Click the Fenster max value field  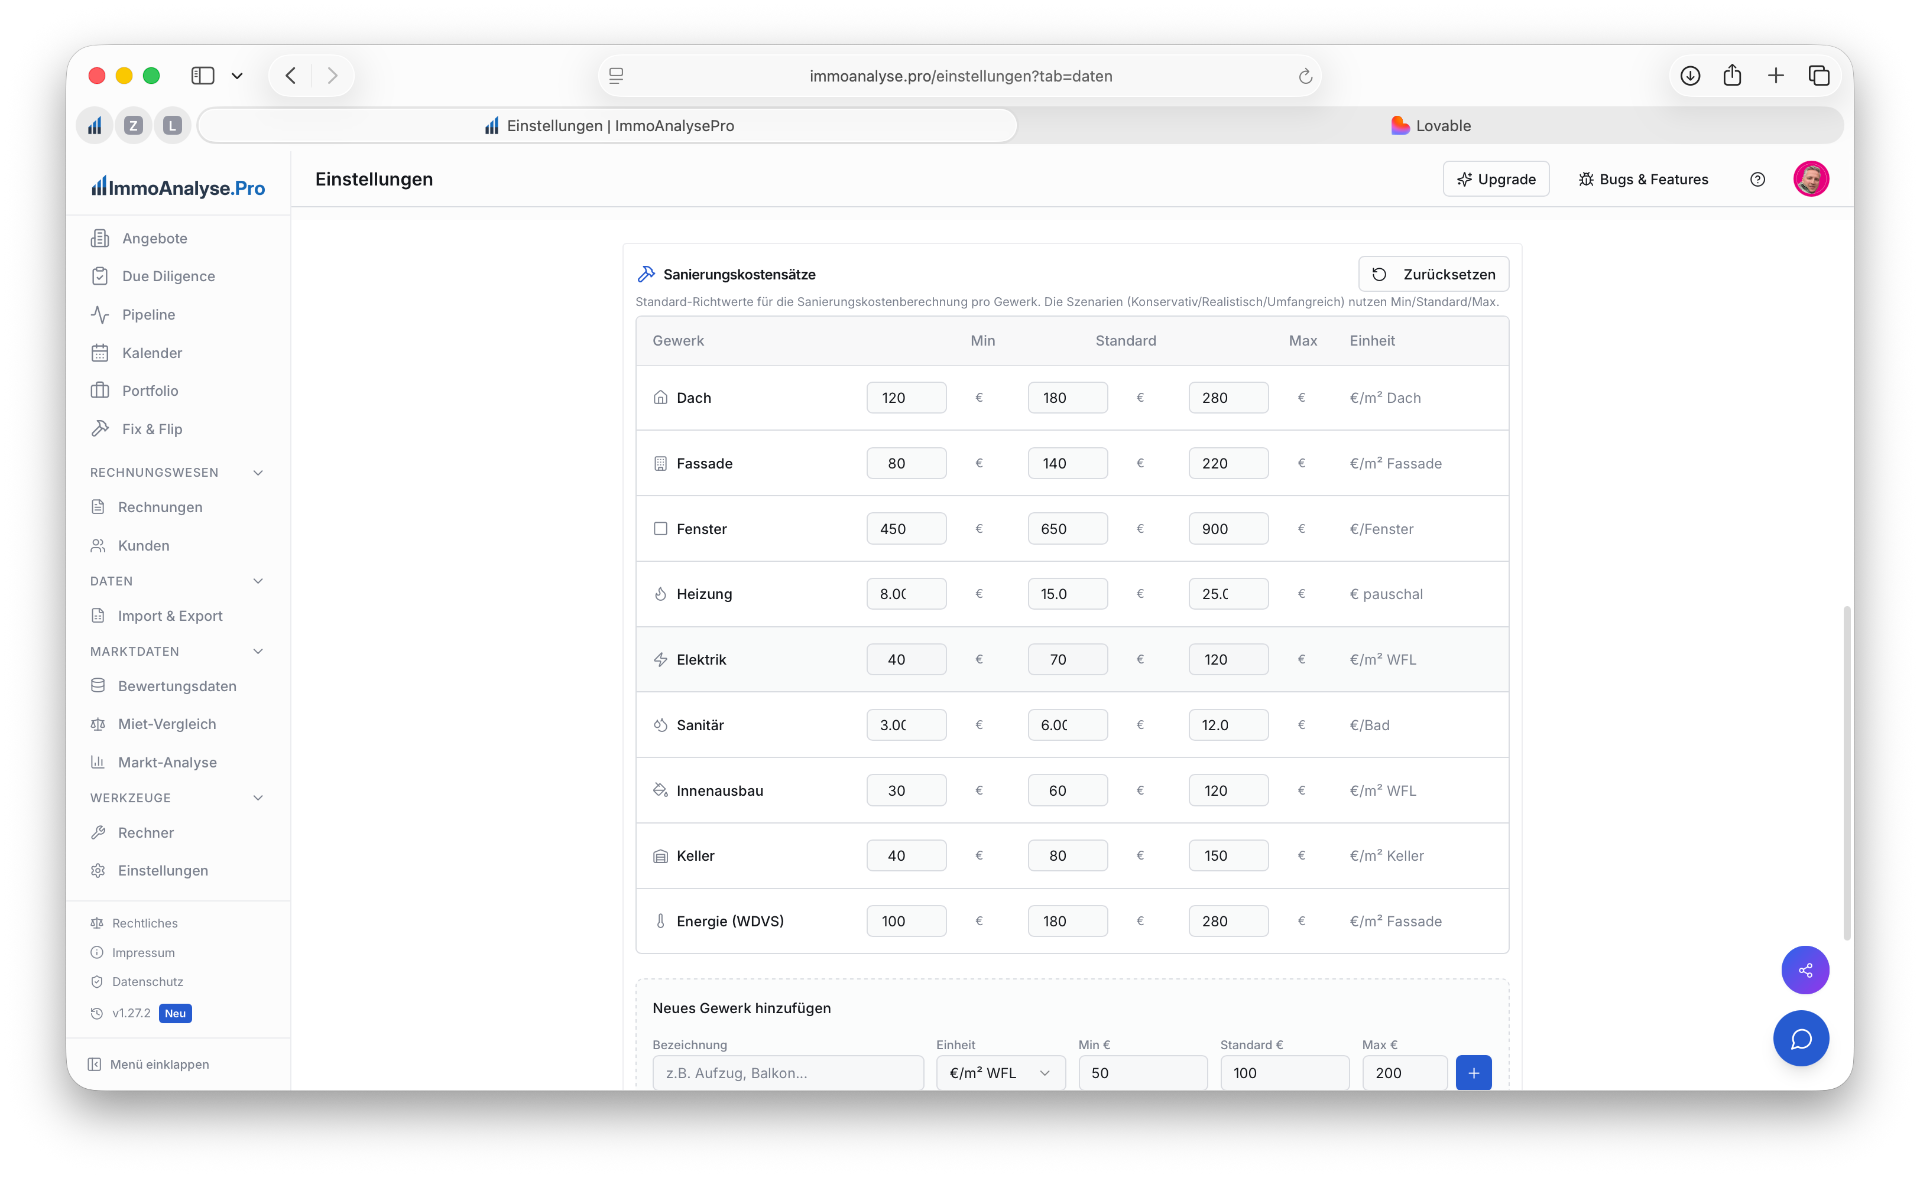click(1228, 529)
